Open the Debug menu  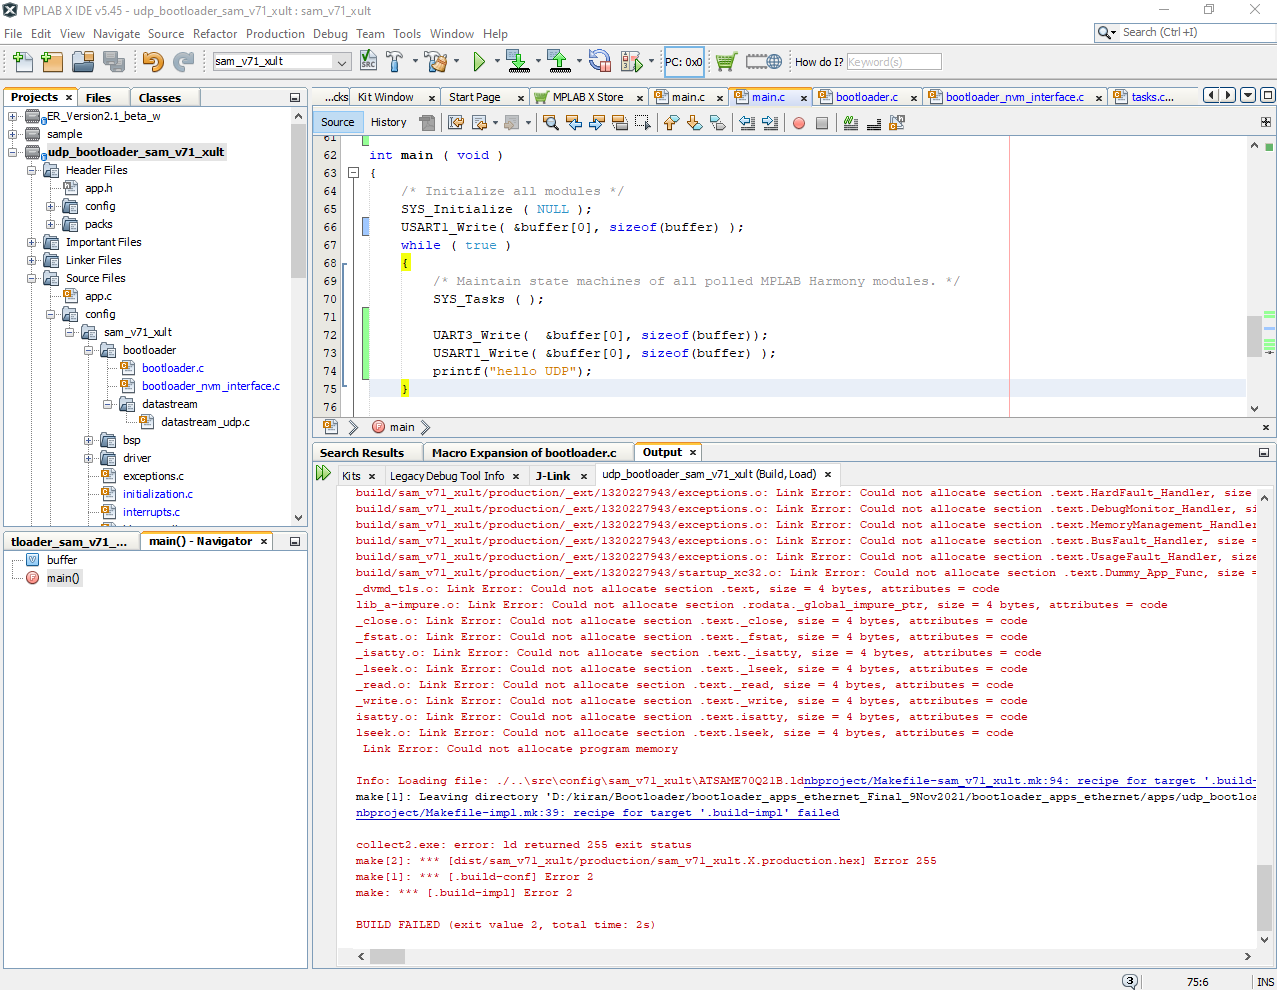pos(330,33)
